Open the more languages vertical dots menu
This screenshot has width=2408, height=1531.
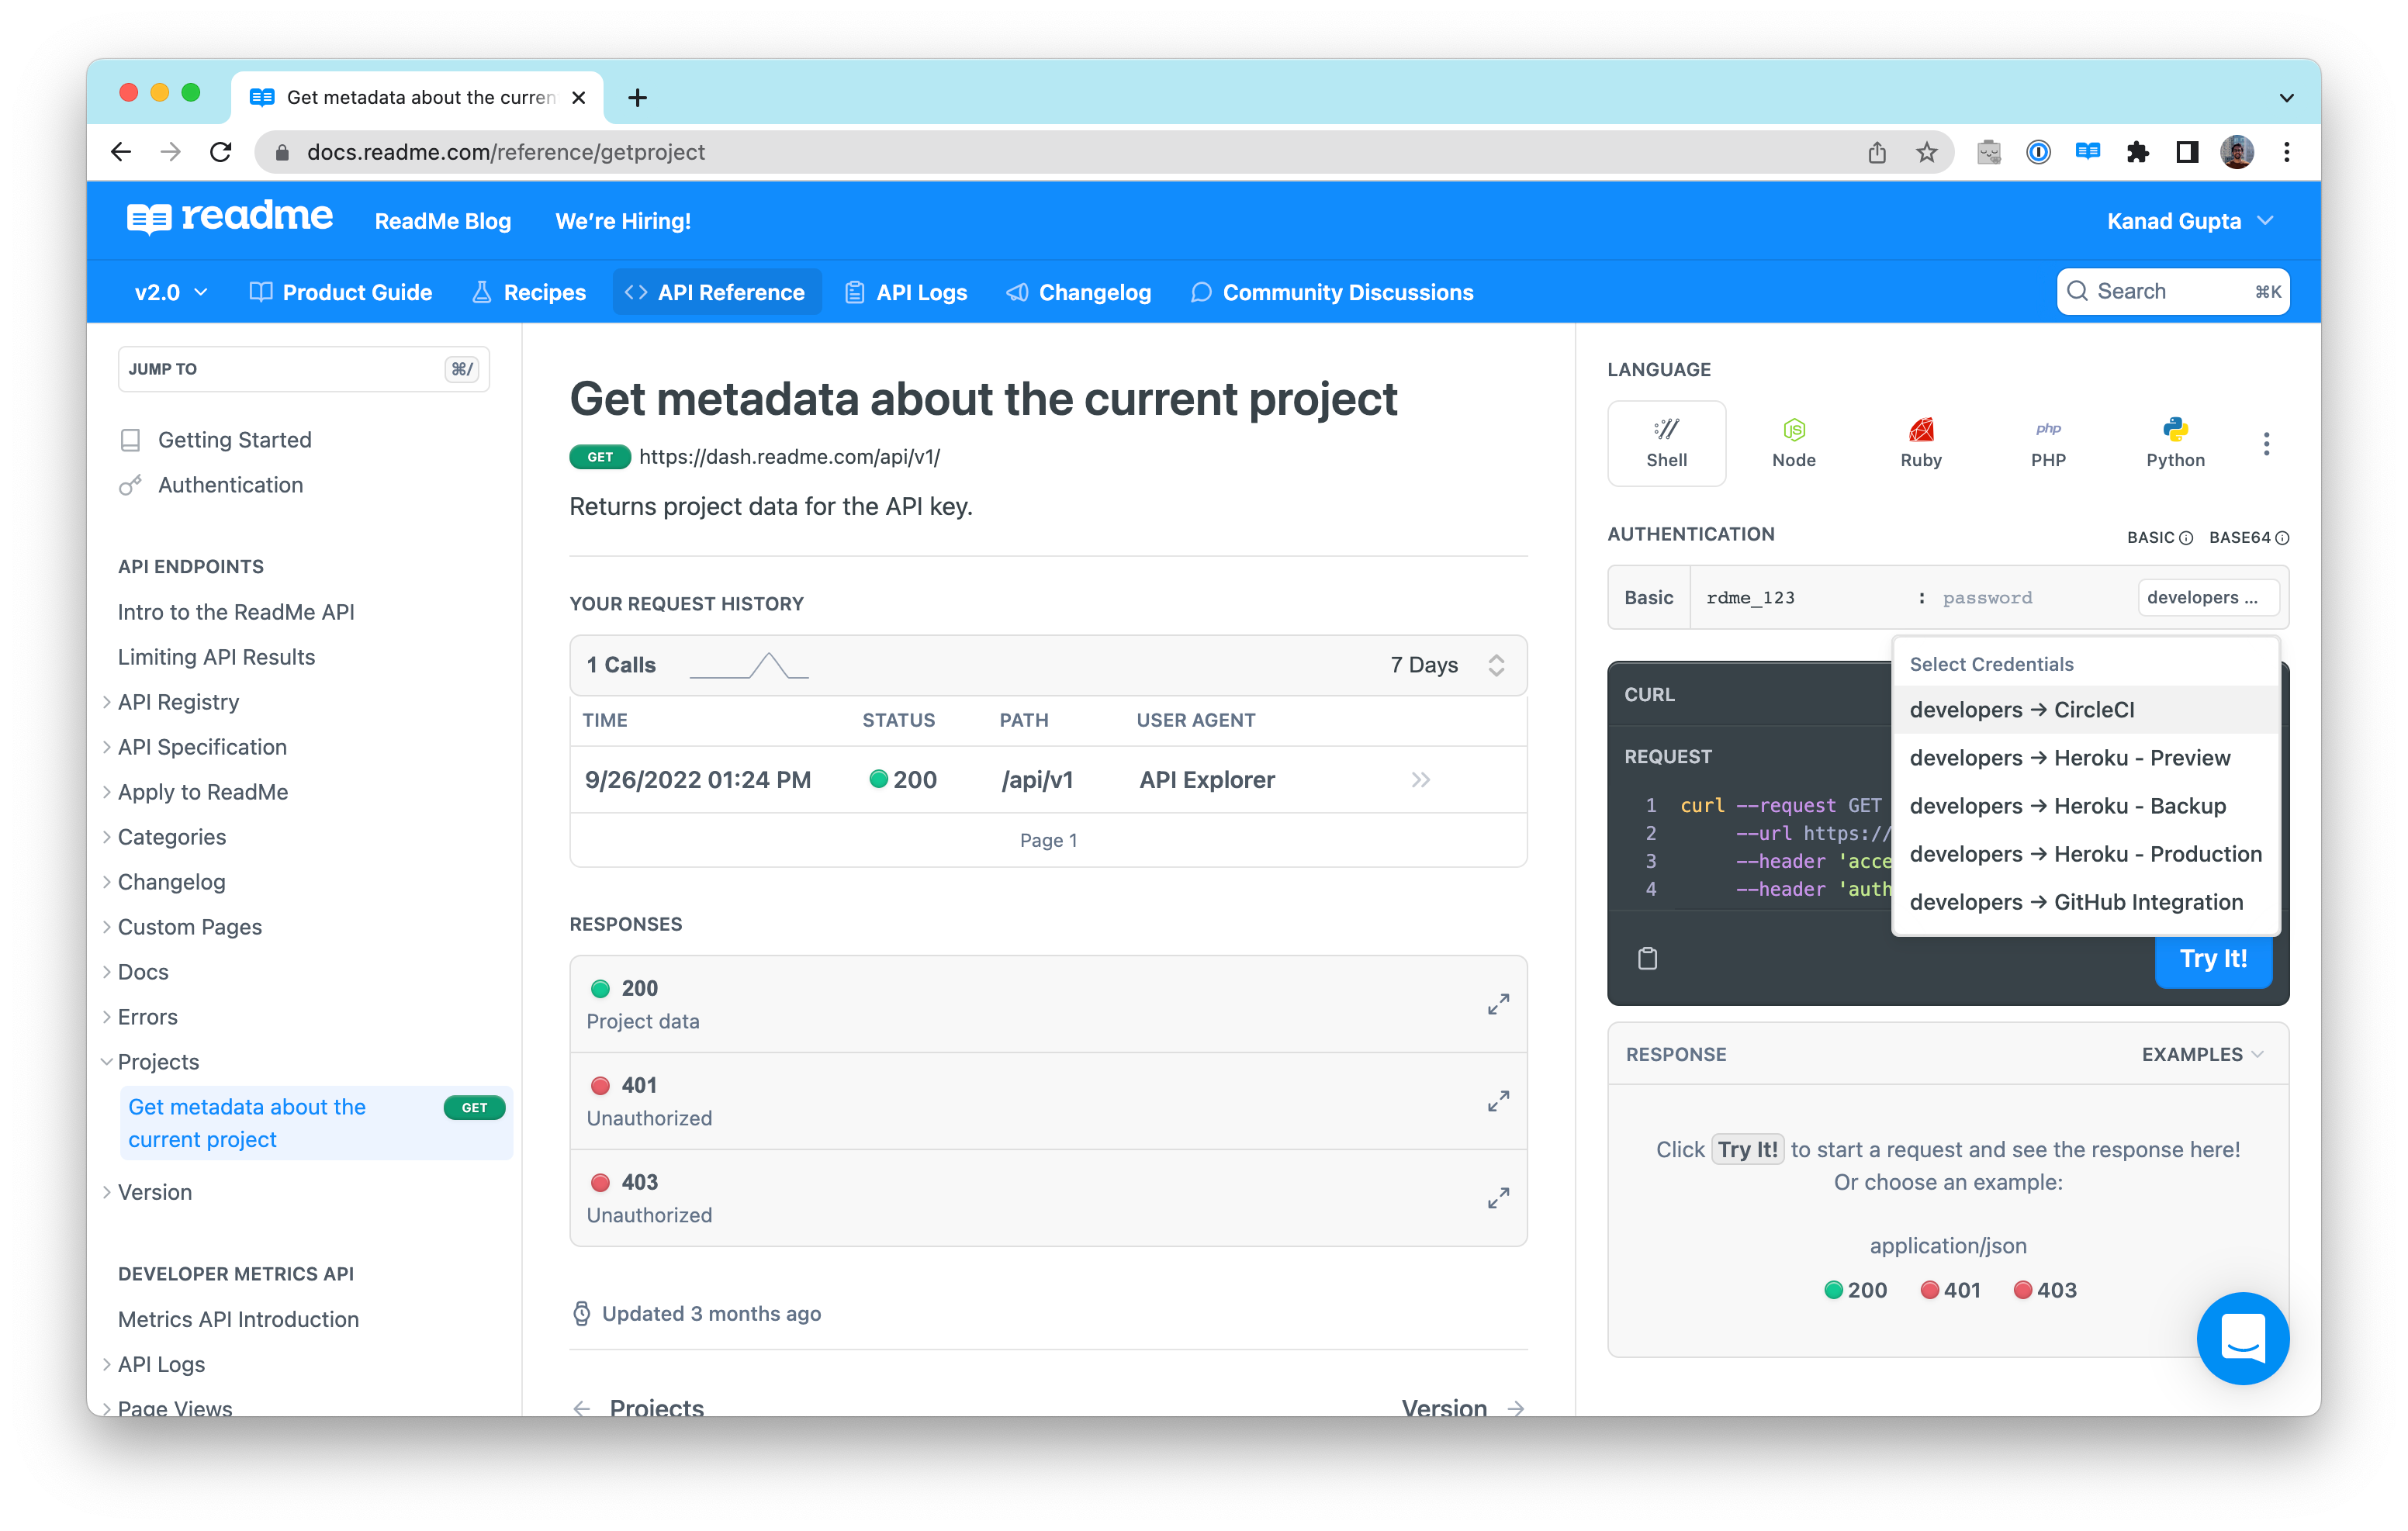coord(2266,443)
